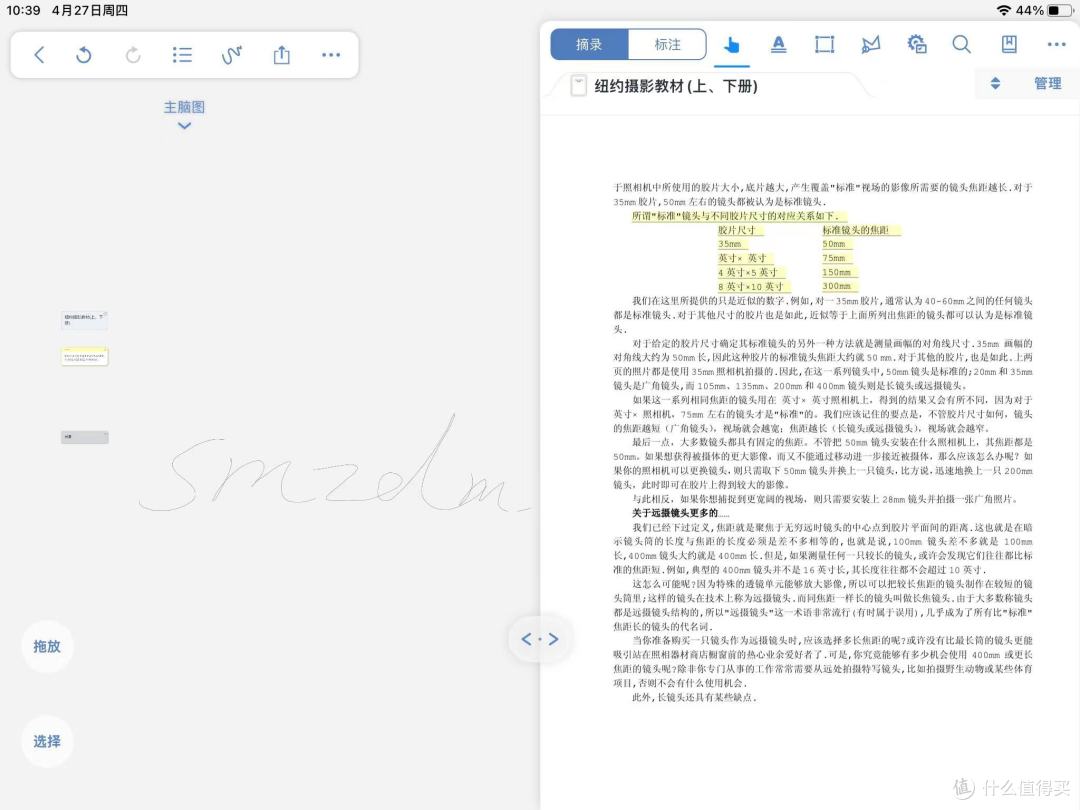
Task: Pick the lasso excerpt tool
Action: 870,44
